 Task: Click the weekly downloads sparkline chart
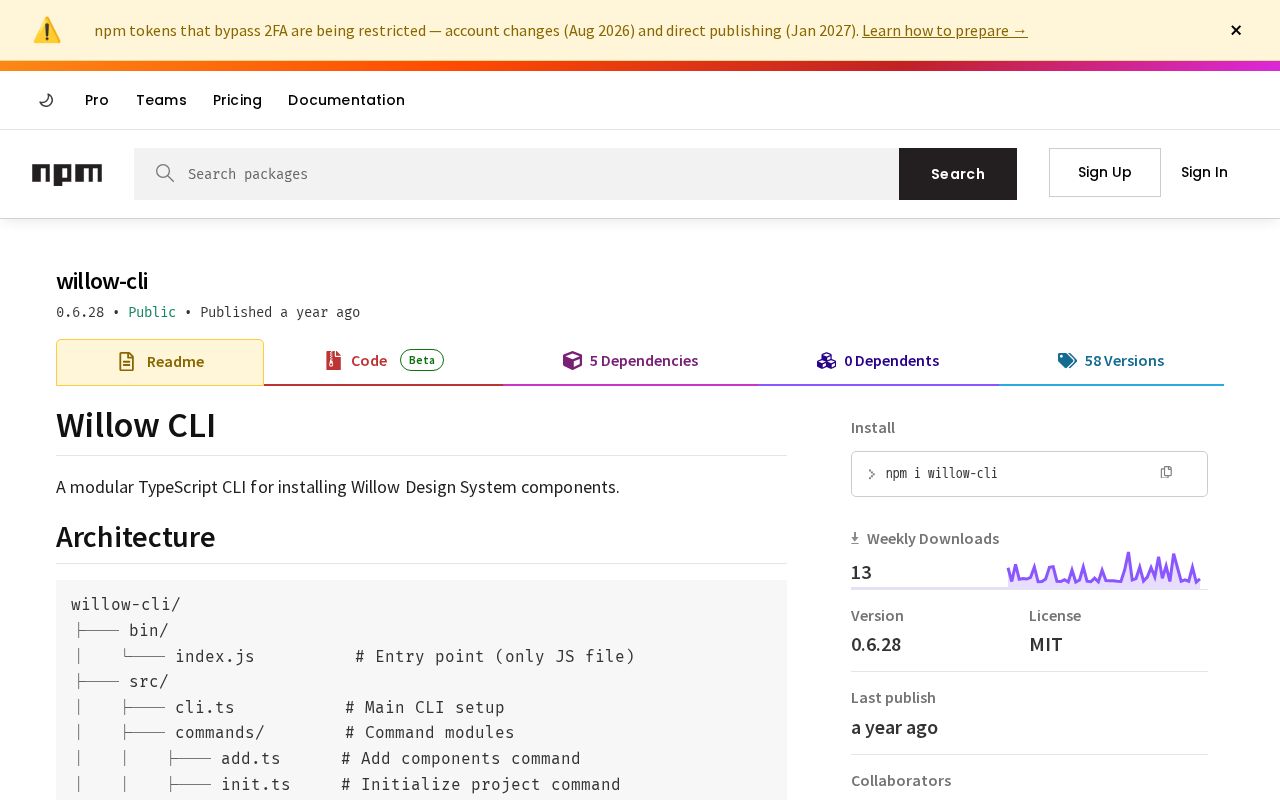pos(1104,570)
